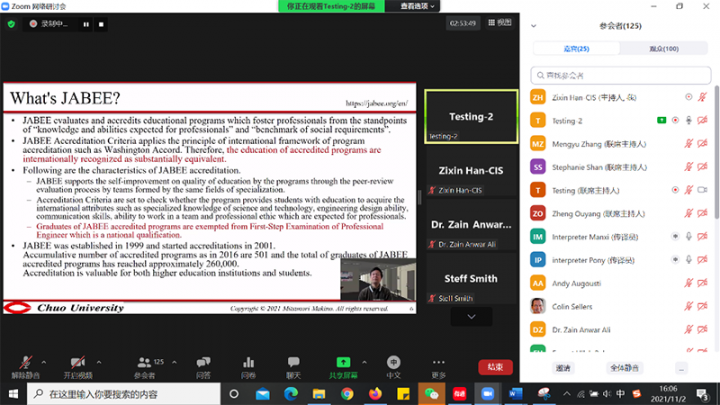Open more options ellipsis in participants panel

[x=681, y=368]
